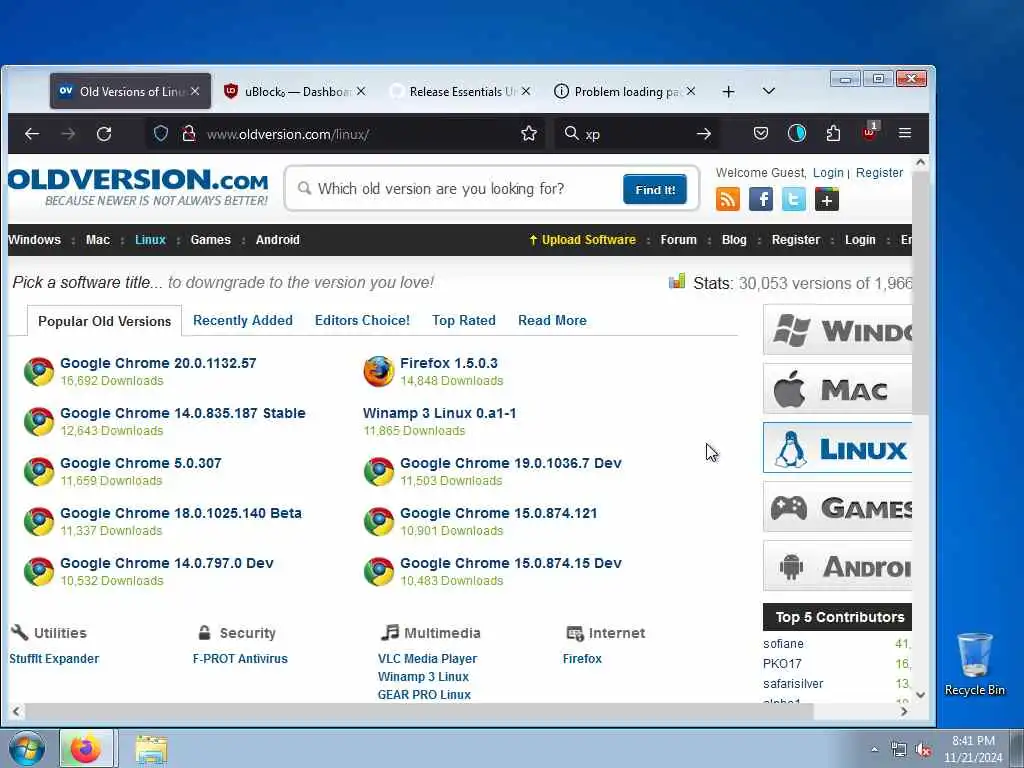Click the half-circle theme extension toolbar icon
The width and height of the screenshot is (1024, 768).
point(797,133)
